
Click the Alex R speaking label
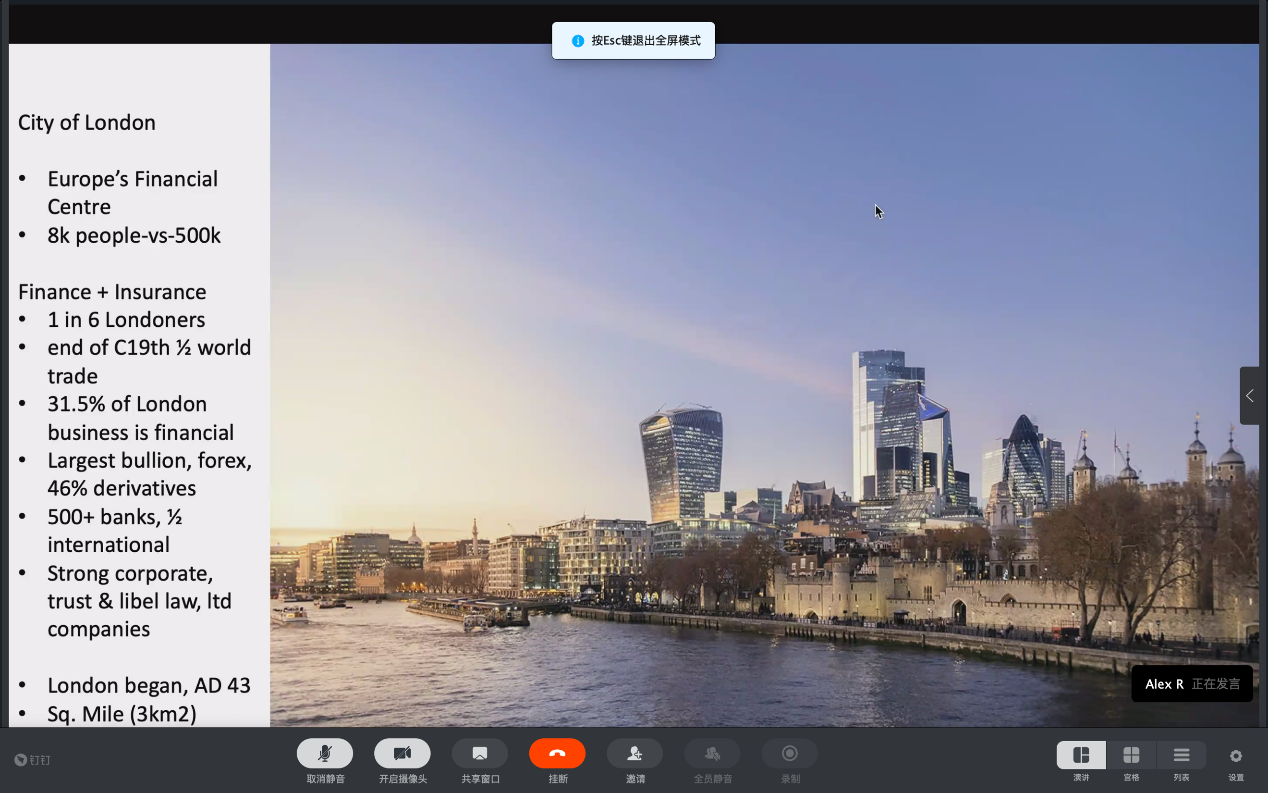point(1191,684)
